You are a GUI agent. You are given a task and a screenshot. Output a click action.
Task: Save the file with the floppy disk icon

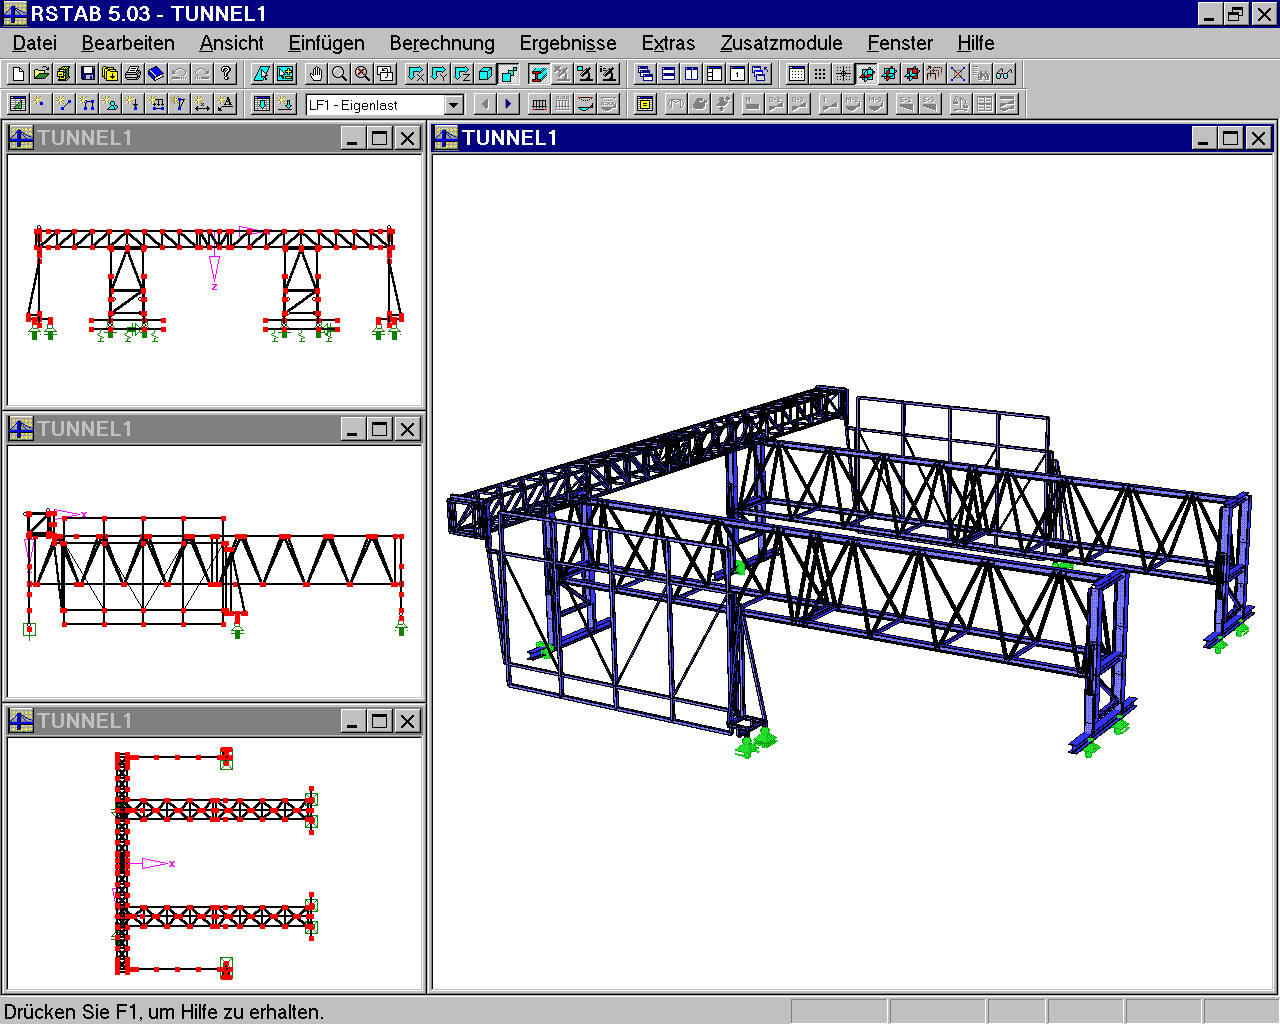tap(87, 73)
